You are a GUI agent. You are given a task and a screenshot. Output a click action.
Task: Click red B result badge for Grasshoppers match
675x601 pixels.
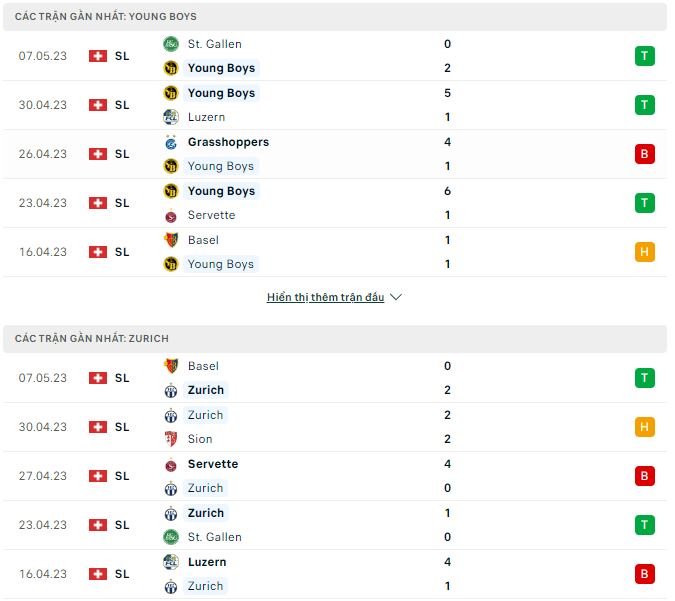pyautogui.click(x=645, y=154)
